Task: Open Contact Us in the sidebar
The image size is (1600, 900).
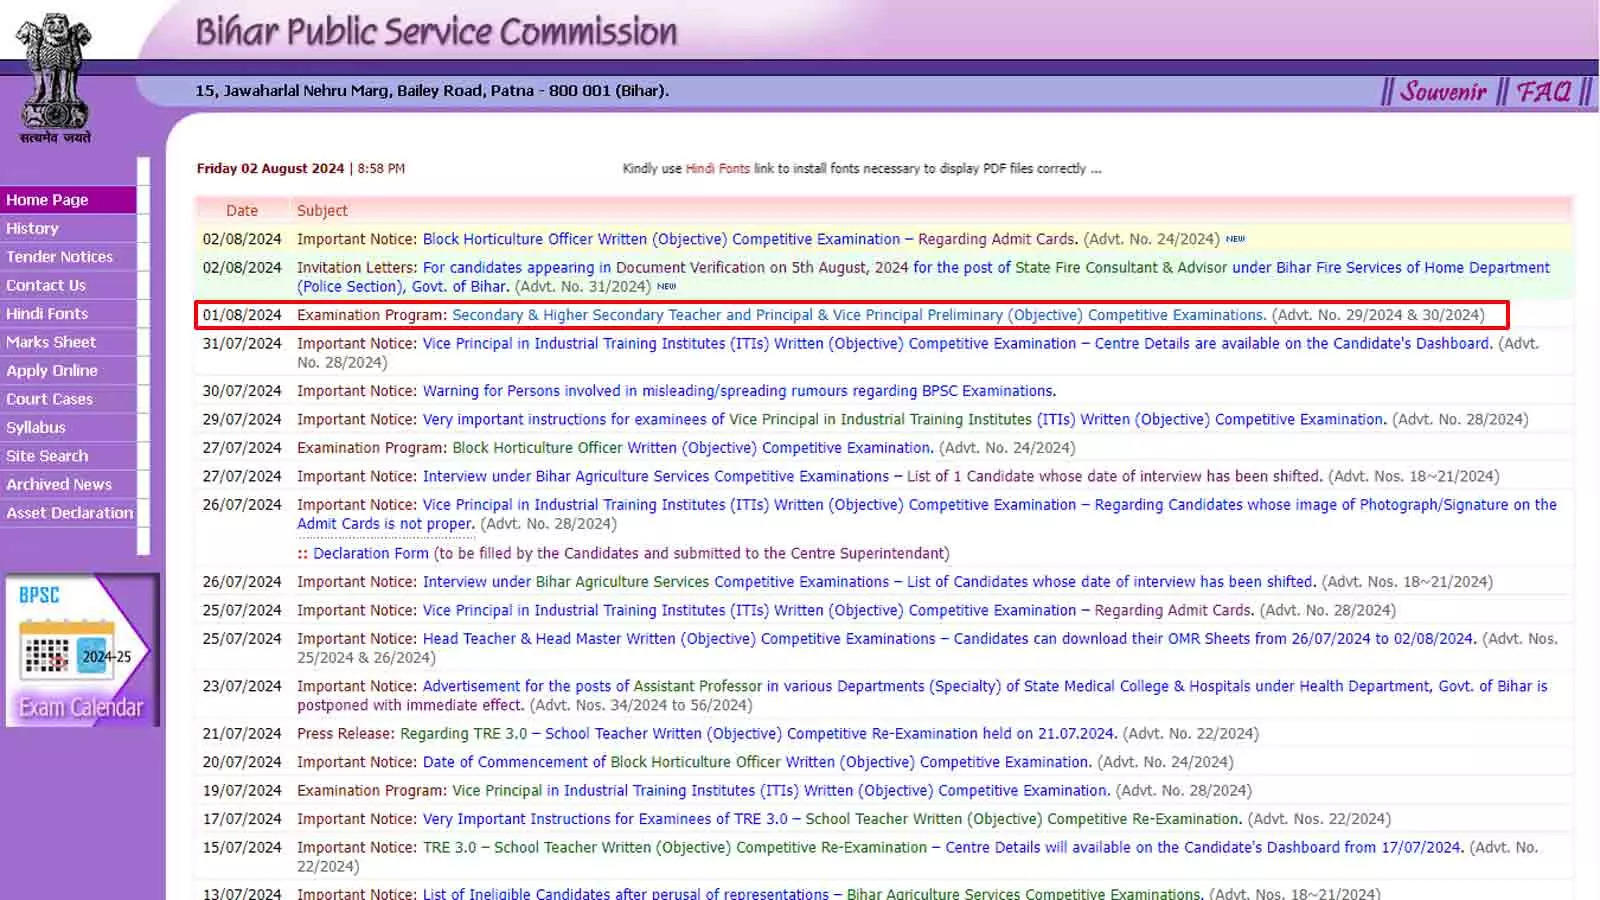Action: [x=68, y=285]
